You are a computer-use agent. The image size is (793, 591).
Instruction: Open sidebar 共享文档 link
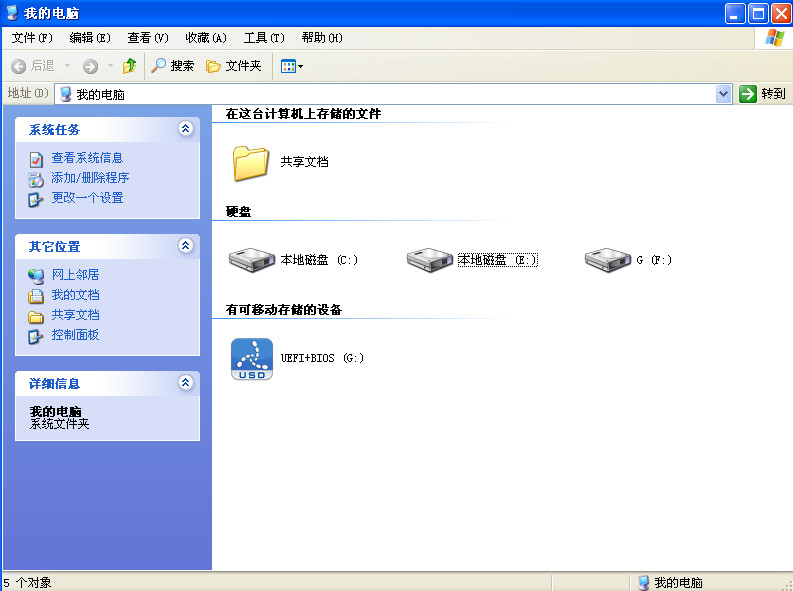click(75, 315)
